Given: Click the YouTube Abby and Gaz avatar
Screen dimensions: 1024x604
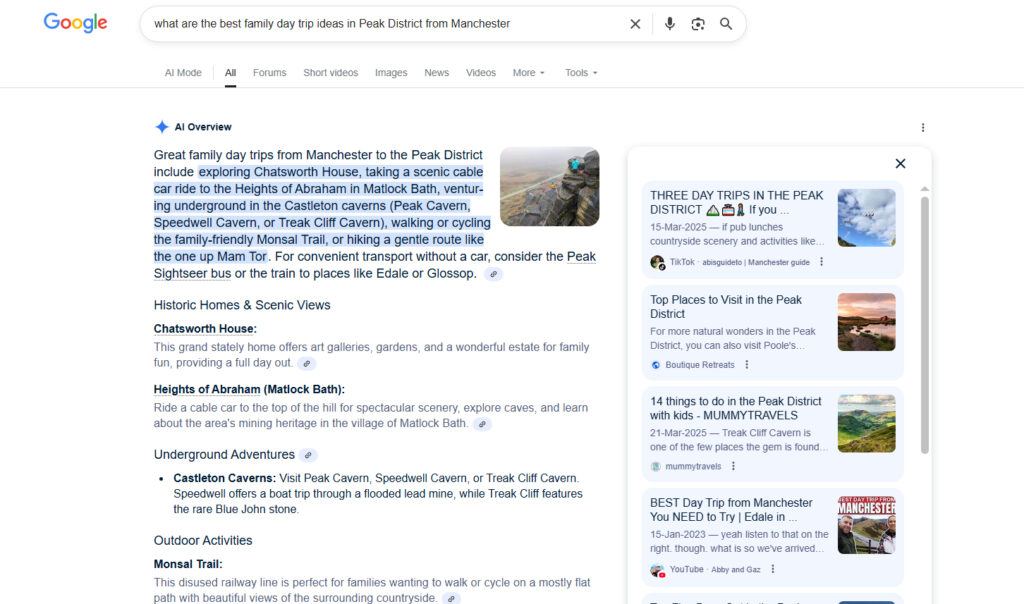Looking at the screenshot, I should 657,570.
